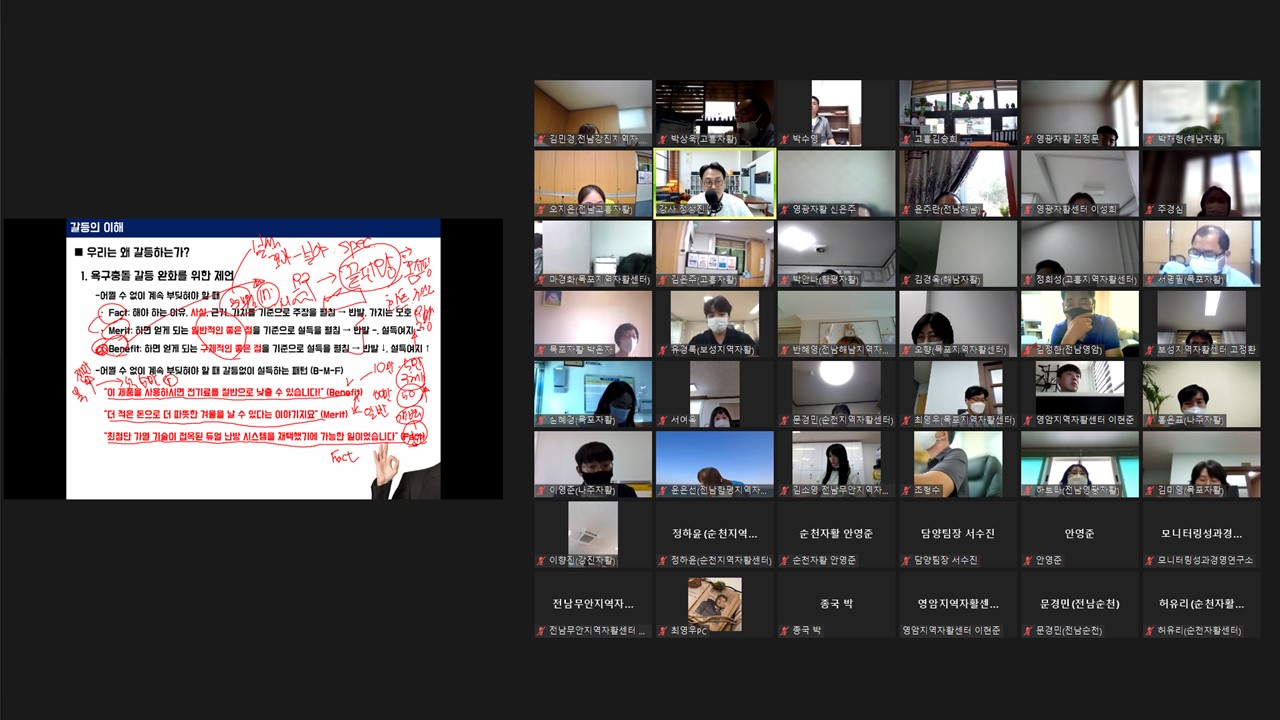This screenshot has width=1280, height=720.
Task: Click muted mic icon beside 담양팀장 서수진 label
Action: (907, 561)
